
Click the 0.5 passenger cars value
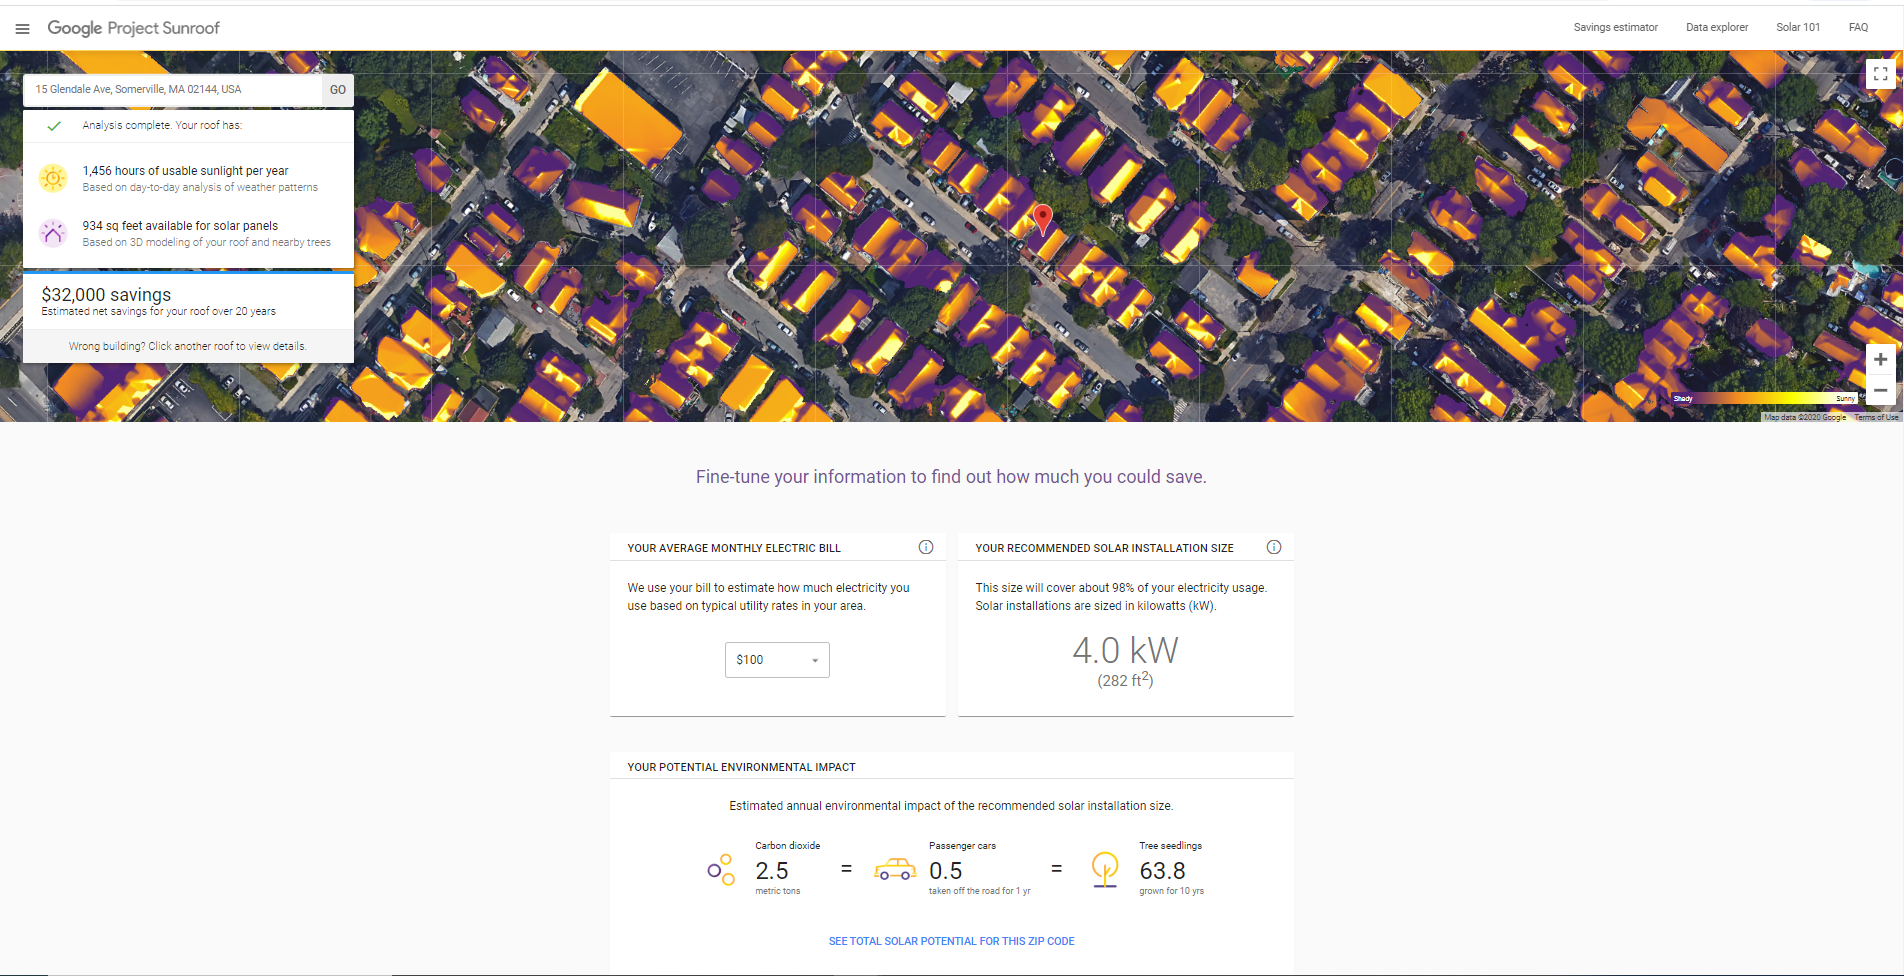946,871
